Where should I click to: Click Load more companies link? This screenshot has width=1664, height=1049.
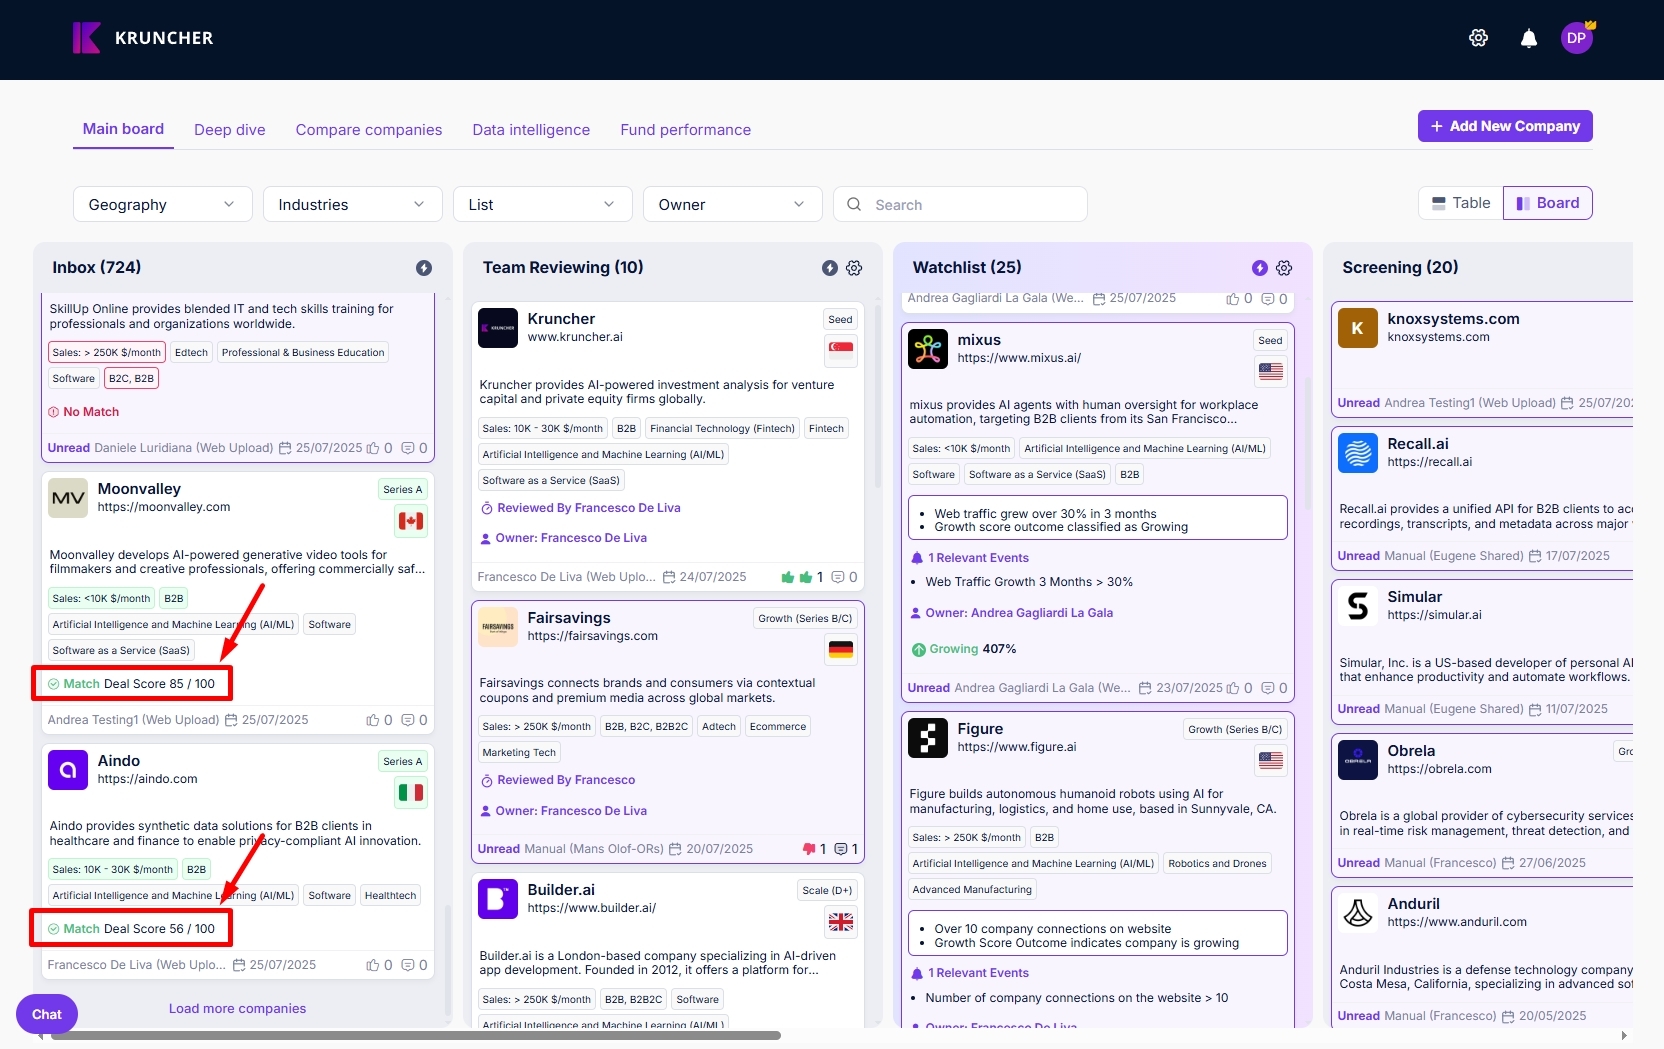(x=237, y=1008)
